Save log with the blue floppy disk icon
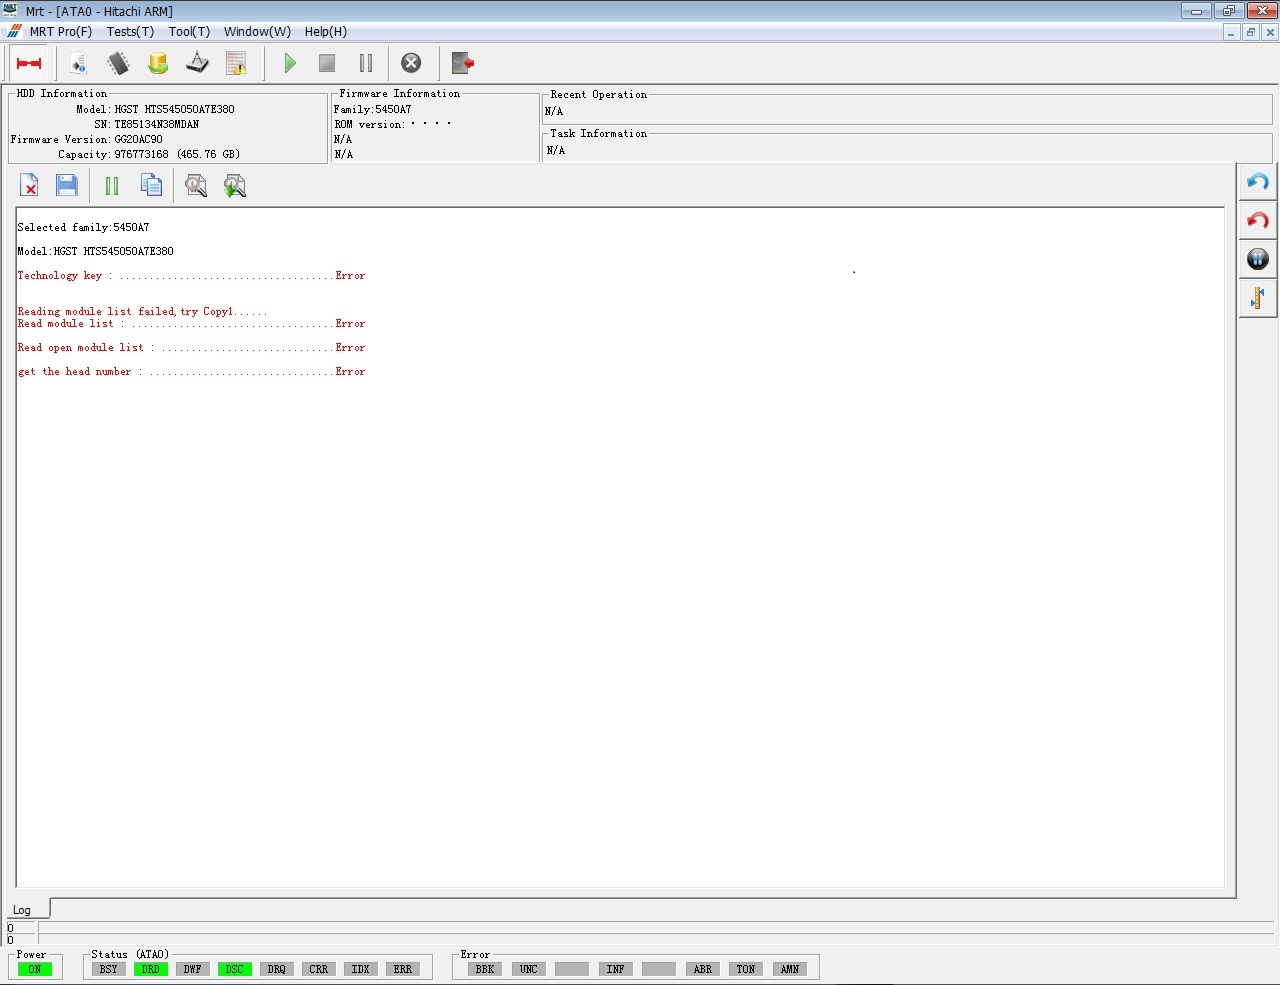Image resolution: width=1280 pixels, height=985 pixels. (67, 185)
